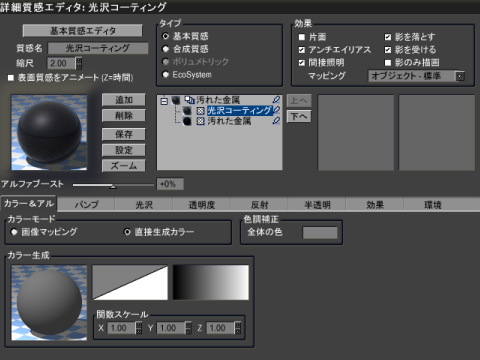Enable 影のみ描画 checkbox

388,63
